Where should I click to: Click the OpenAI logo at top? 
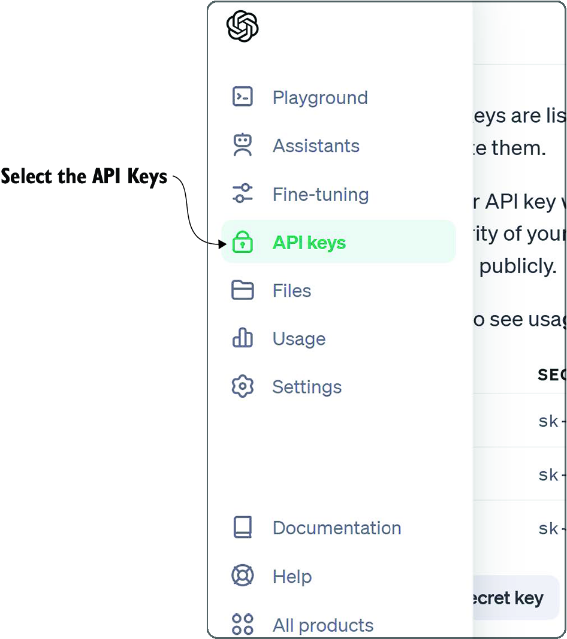point(243,26)
